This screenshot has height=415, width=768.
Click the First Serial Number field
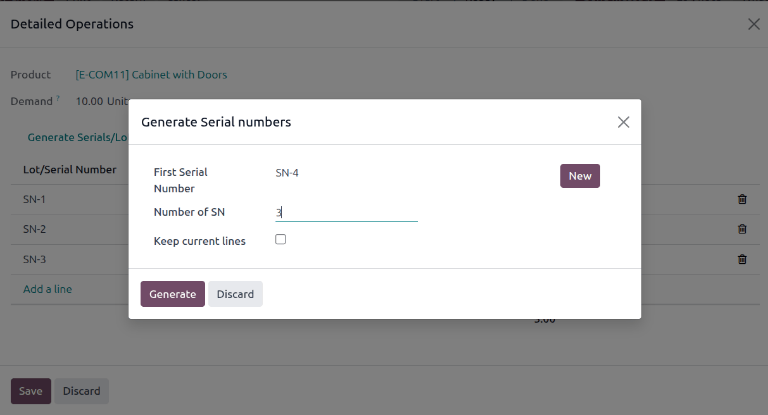(x=346, y=173)
